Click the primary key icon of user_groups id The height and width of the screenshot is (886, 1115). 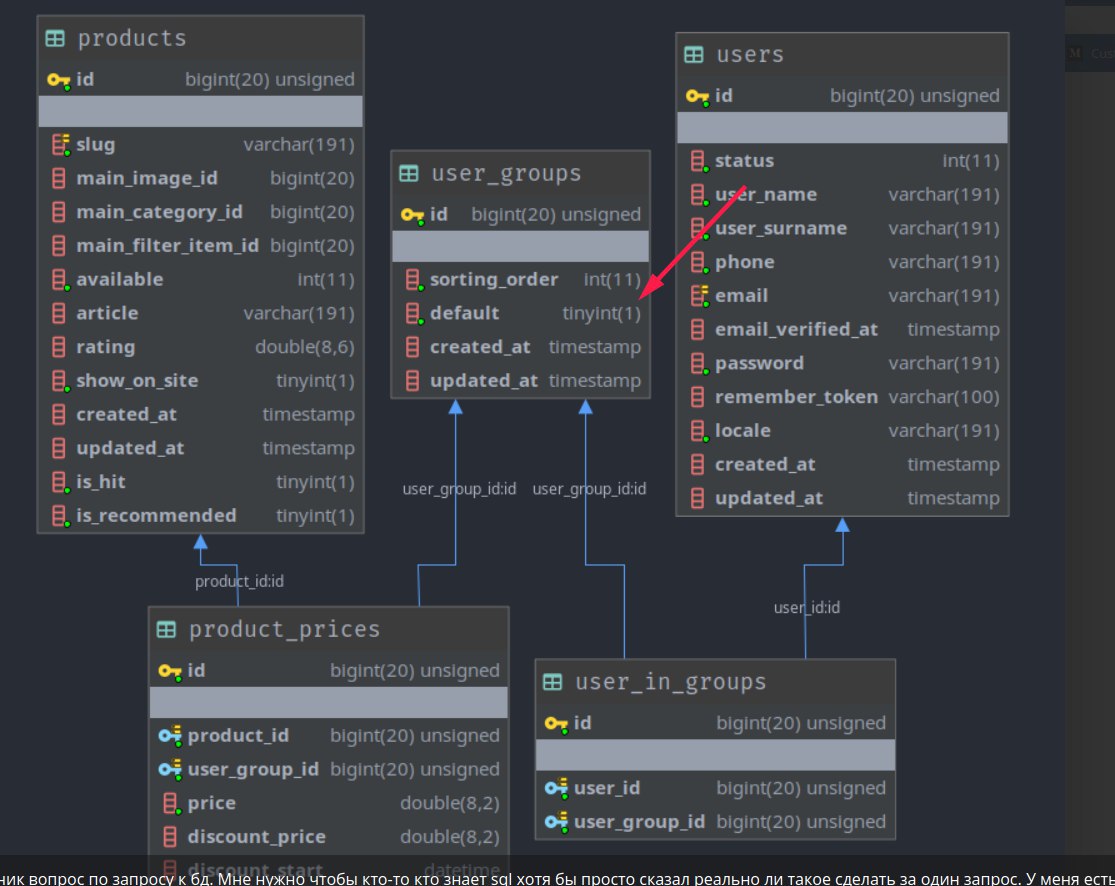point(412,215)
